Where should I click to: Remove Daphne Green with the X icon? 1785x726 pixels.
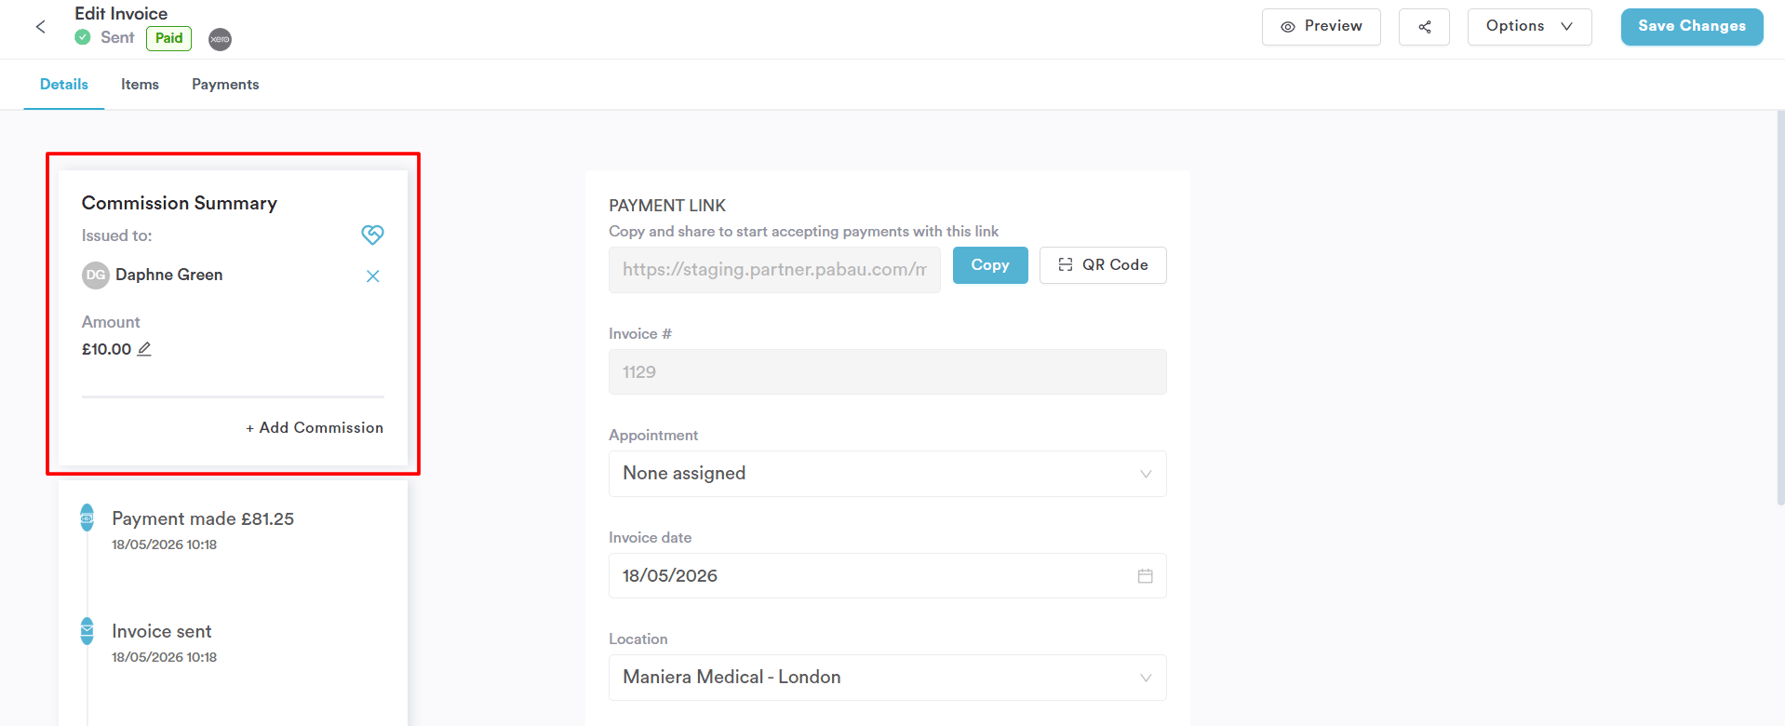click(373, 276)
